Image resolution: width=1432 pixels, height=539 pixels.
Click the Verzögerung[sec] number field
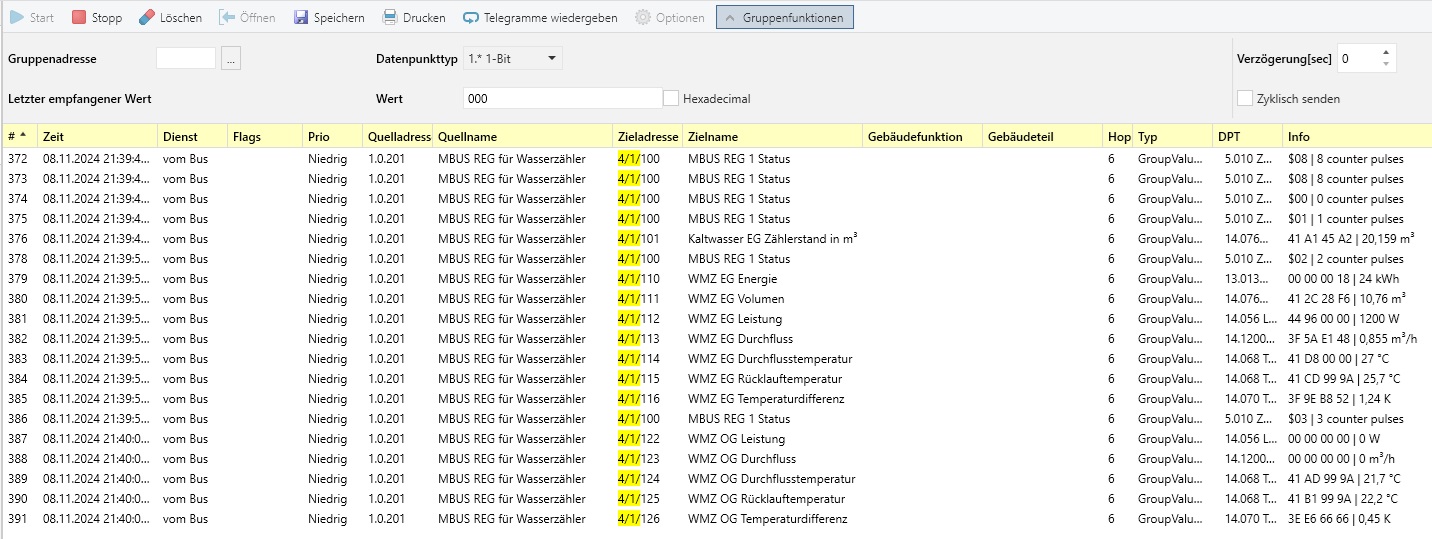[1356, 59]
